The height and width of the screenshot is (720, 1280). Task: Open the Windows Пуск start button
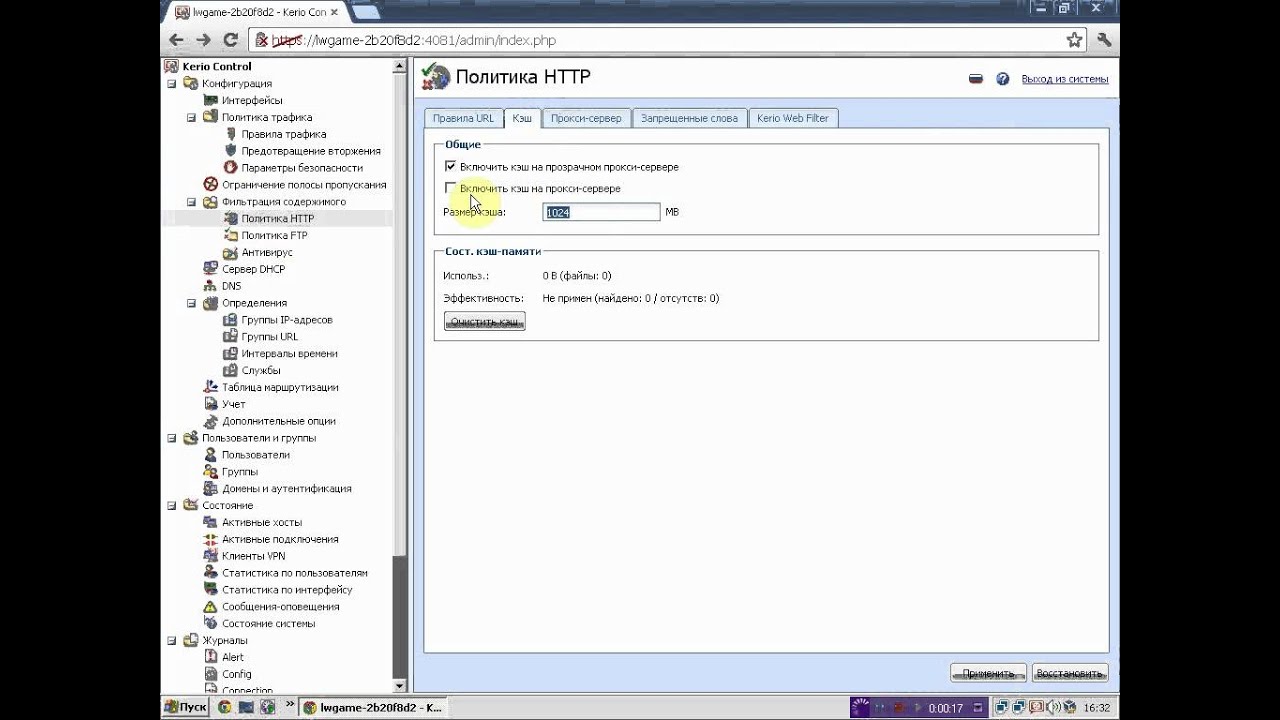pos(184,707)
